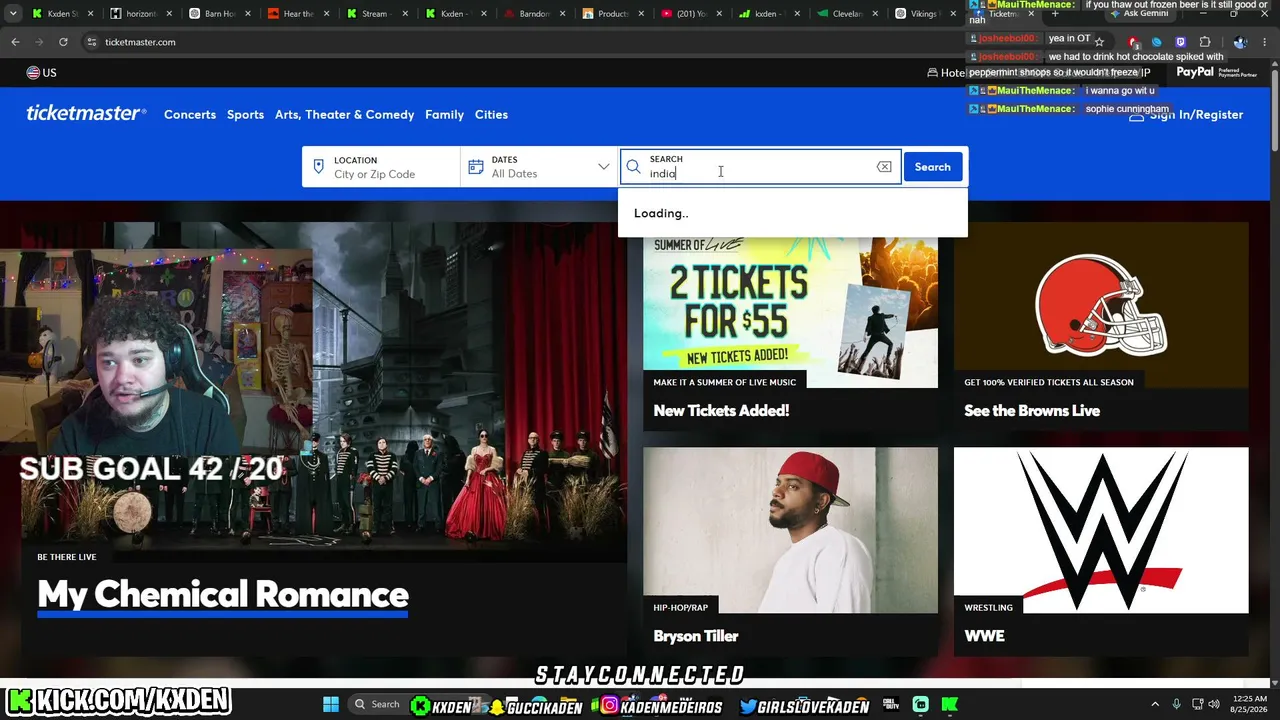This screenshot has height=720, width=1280.
Task: Change country using the US flag selector
Action: (42, 73)
